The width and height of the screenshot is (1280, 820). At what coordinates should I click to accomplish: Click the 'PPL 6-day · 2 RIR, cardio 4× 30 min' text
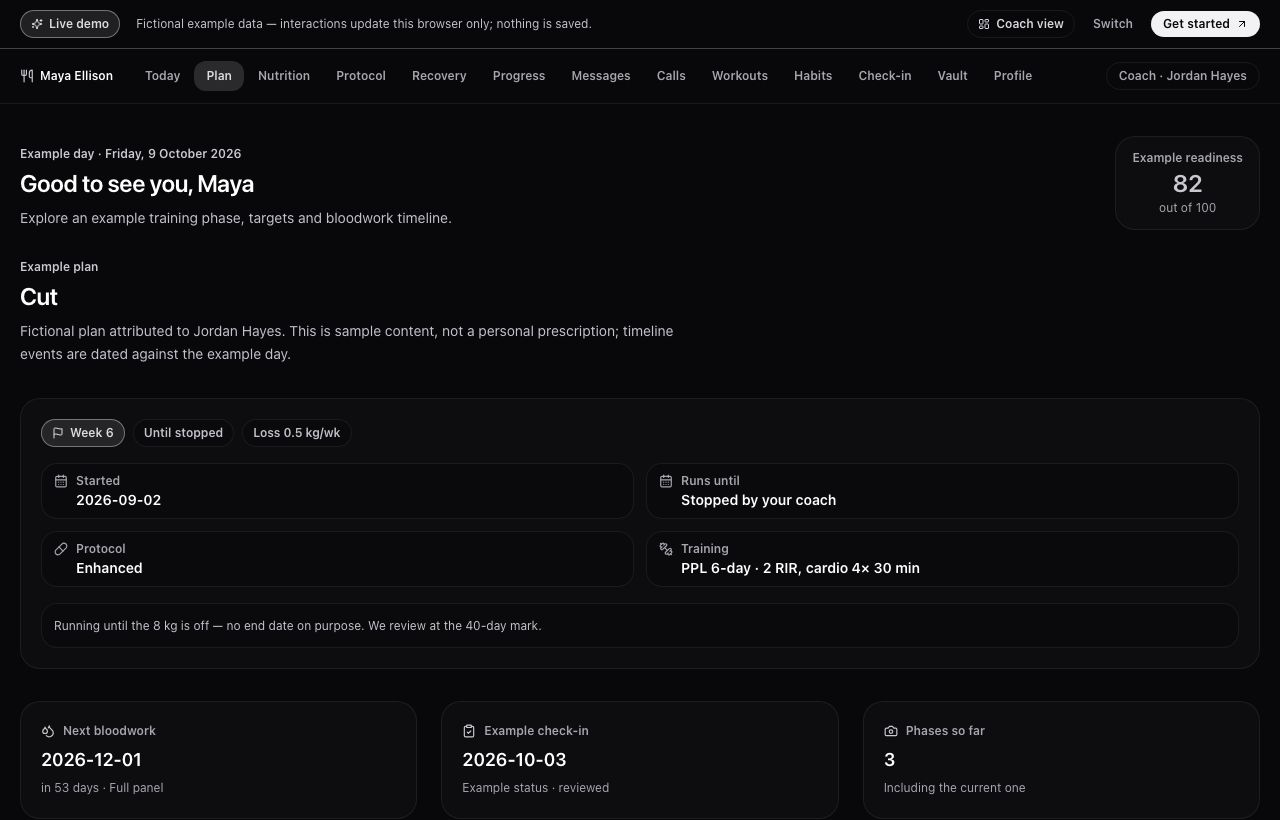[800, 568]
